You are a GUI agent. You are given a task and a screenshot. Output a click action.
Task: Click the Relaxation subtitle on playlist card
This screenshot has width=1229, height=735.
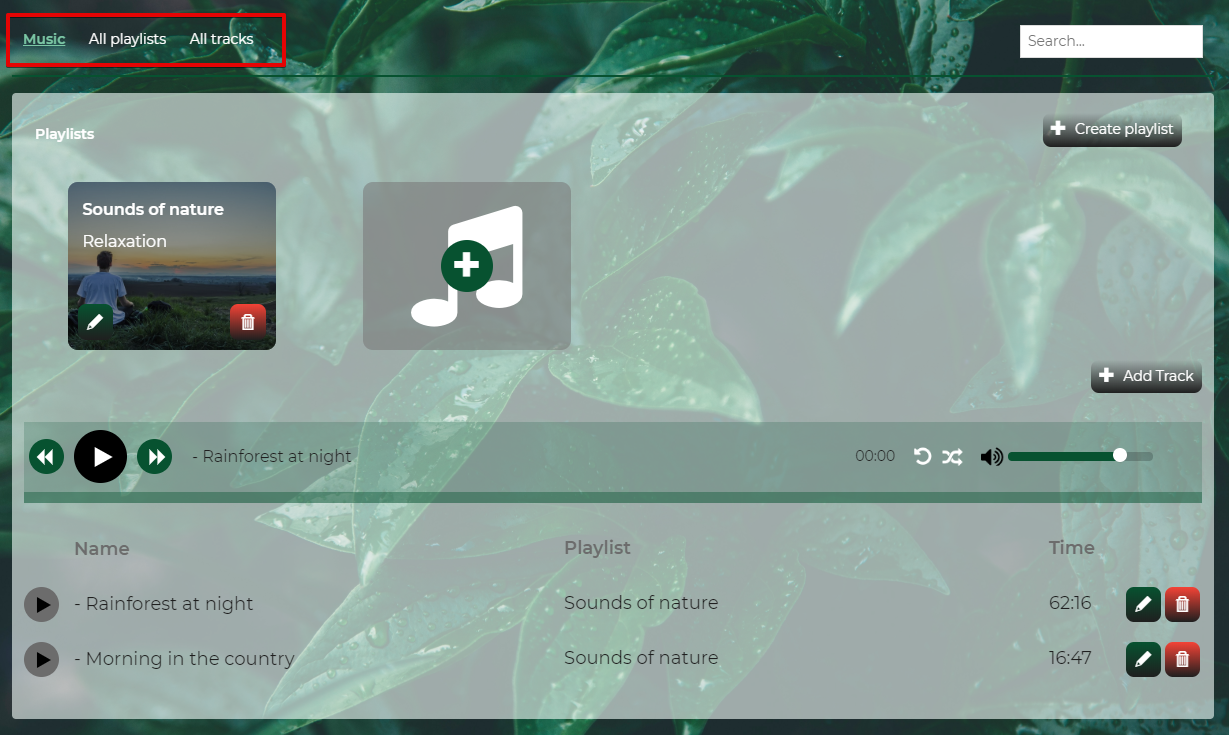pyautogui.click(x=125, y=241)
